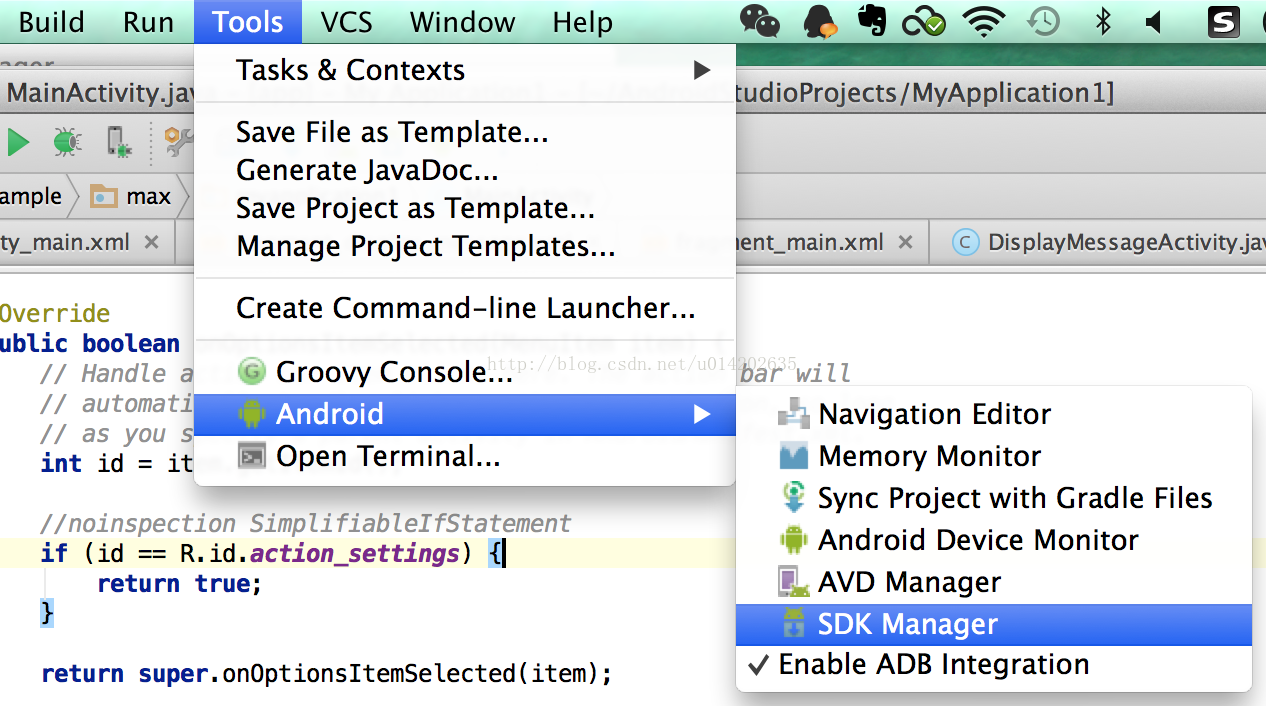Screen dimensions: 1266x706
Task: Click the AVD Manager icon
Action: click(793, 582)
